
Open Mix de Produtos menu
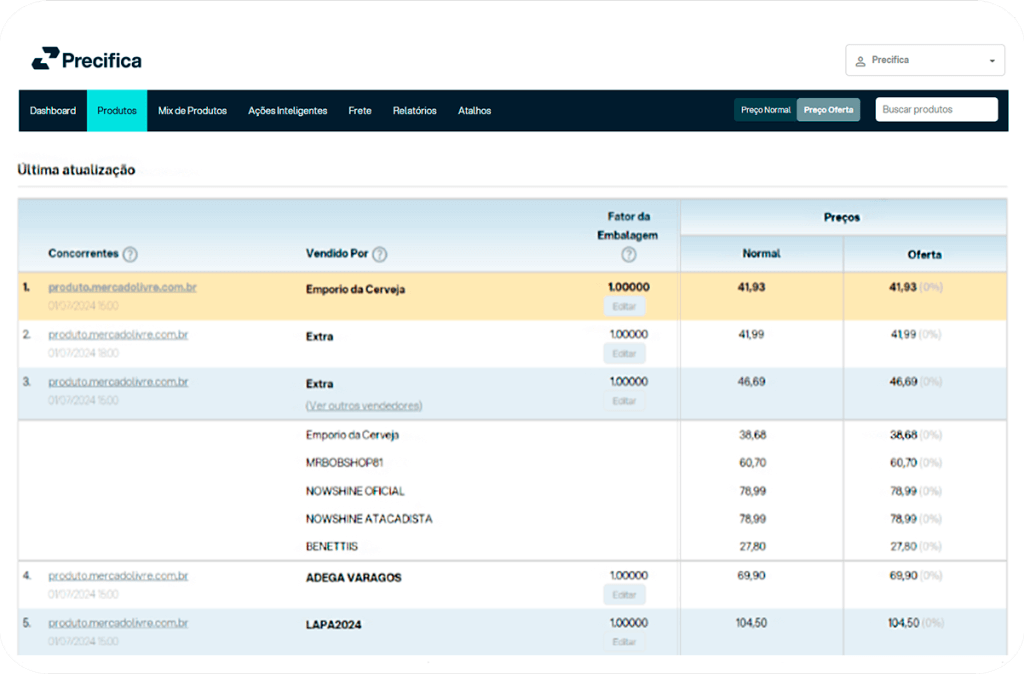[192, 110]
